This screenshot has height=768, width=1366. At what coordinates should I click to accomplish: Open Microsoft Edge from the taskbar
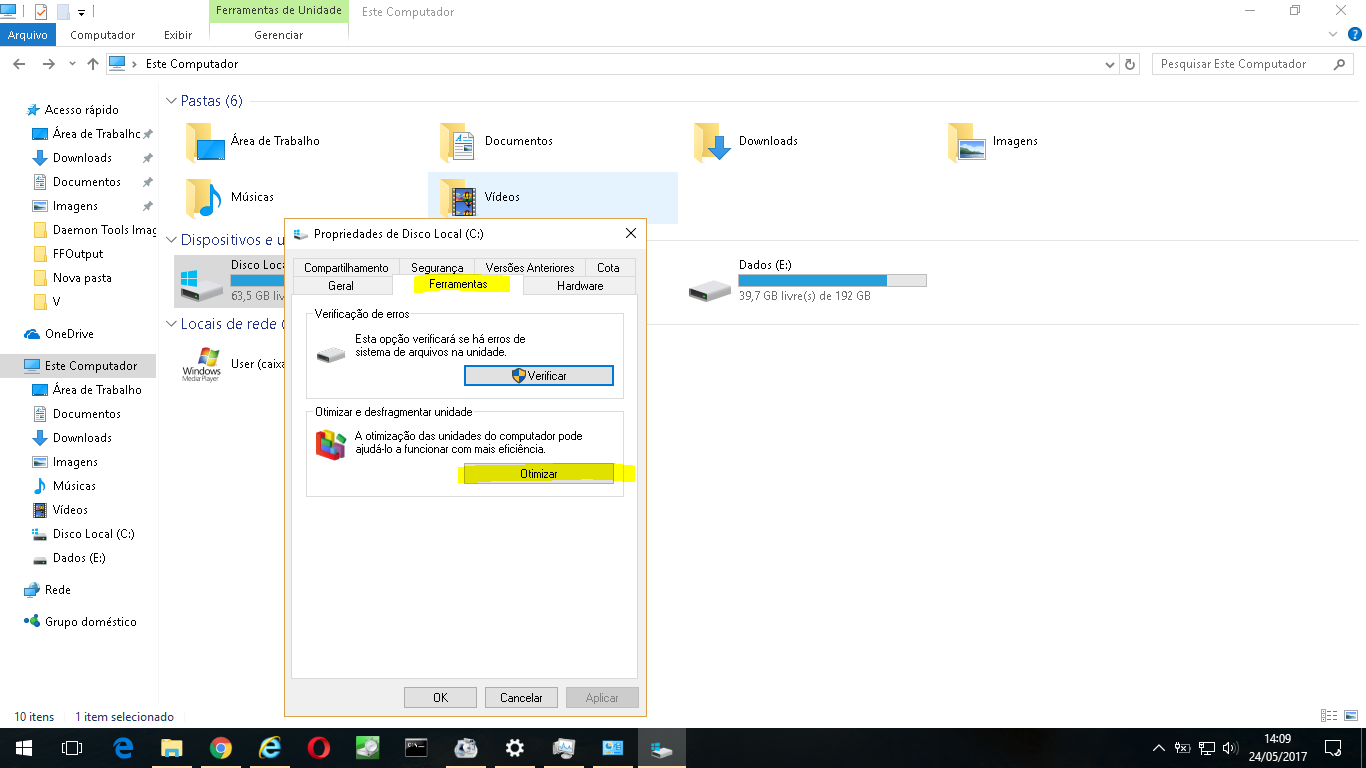123,748
